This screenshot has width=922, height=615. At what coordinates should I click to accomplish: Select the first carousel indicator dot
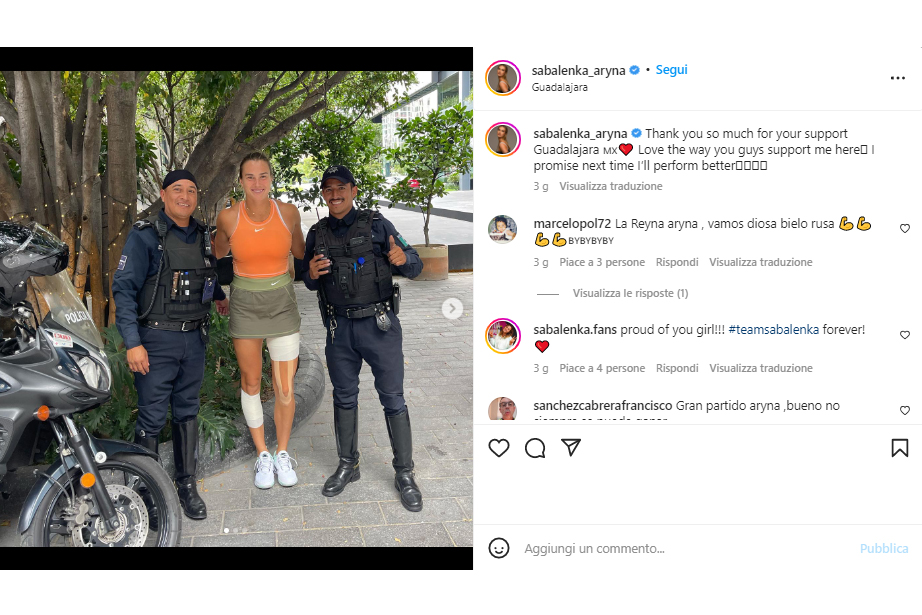pyautogui.click(x=226, y=530)
